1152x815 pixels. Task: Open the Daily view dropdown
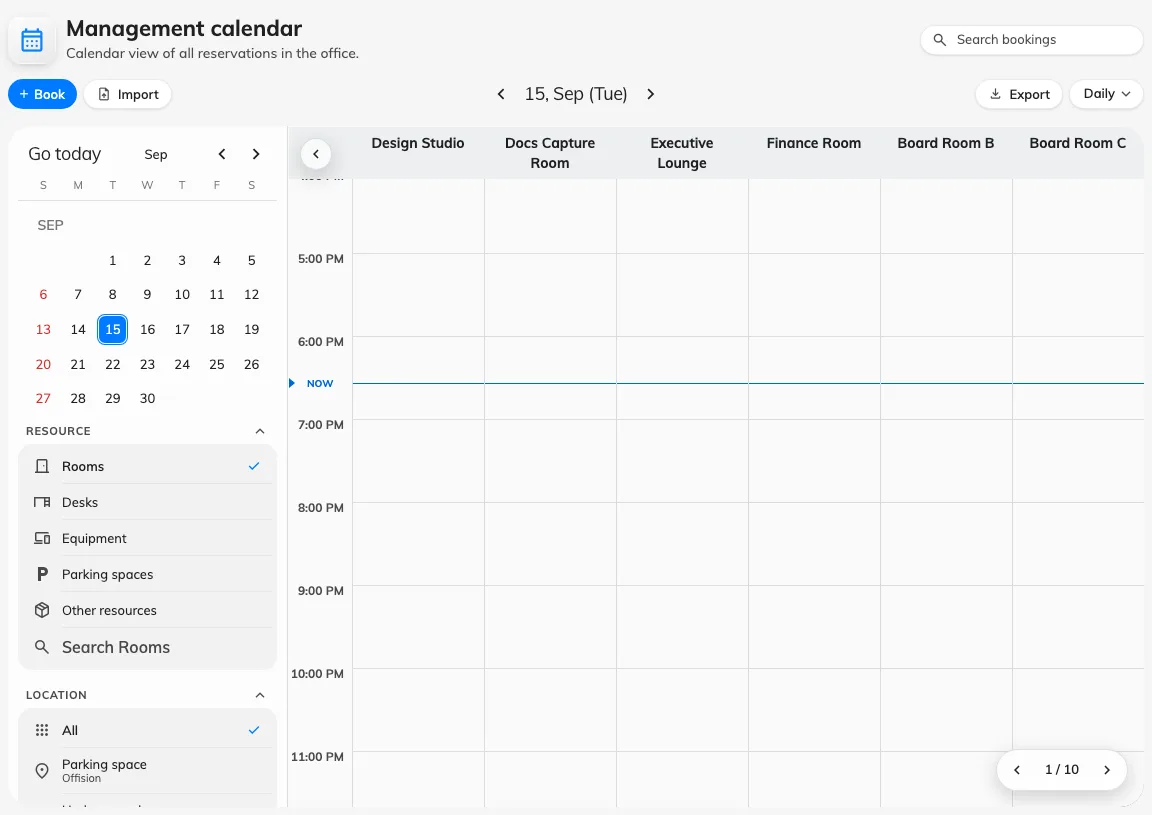point(1106,94)
